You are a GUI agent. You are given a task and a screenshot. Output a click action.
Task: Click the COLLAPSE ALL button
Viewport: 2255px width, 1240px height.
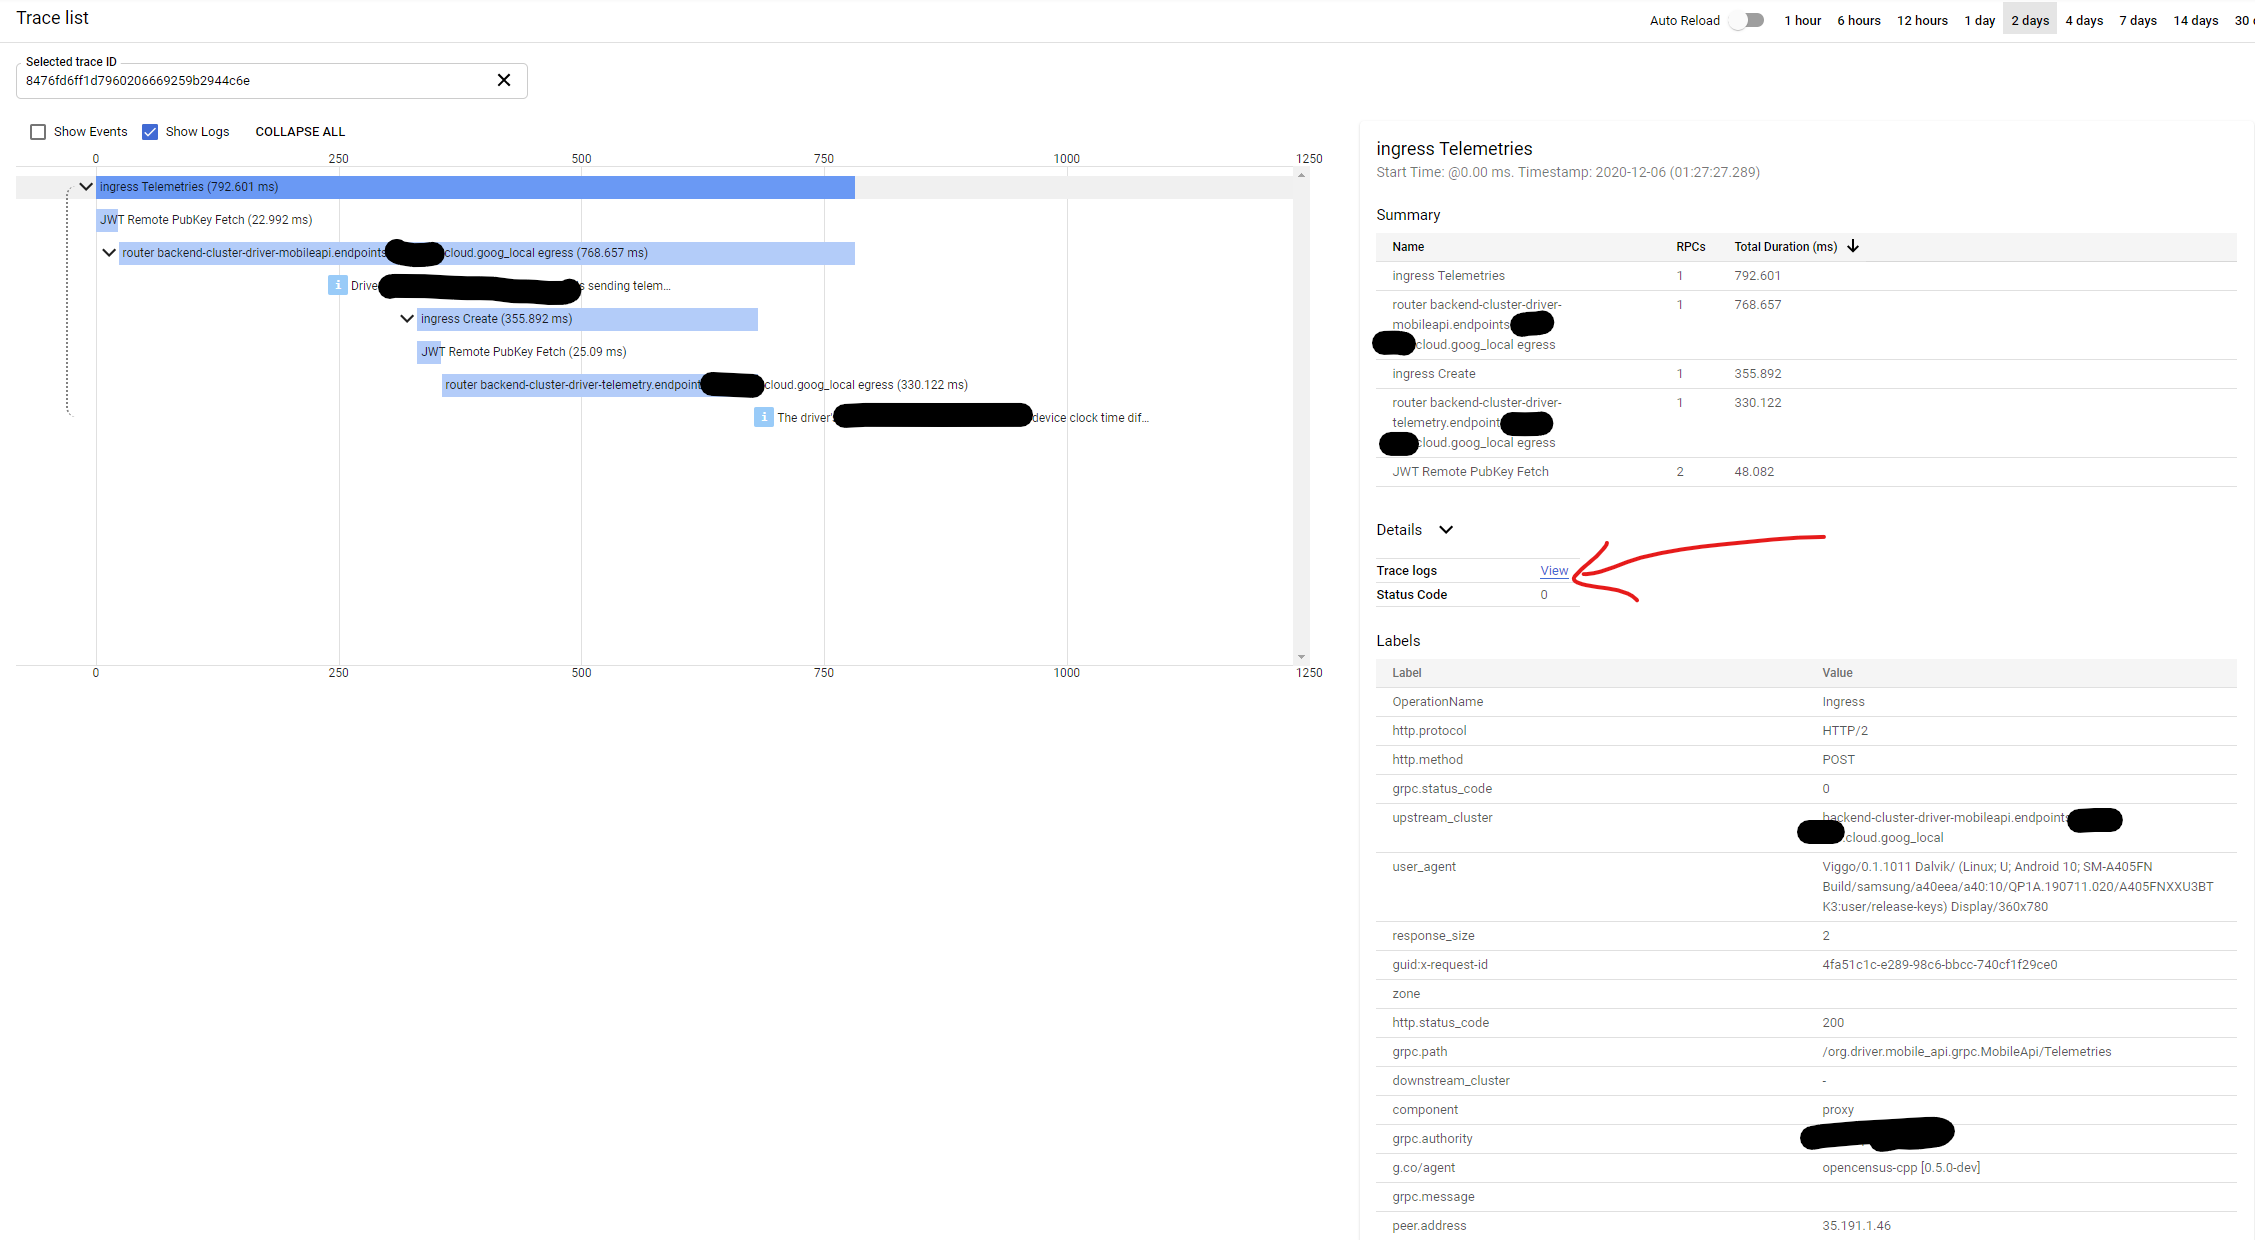[x=299, y=131]
